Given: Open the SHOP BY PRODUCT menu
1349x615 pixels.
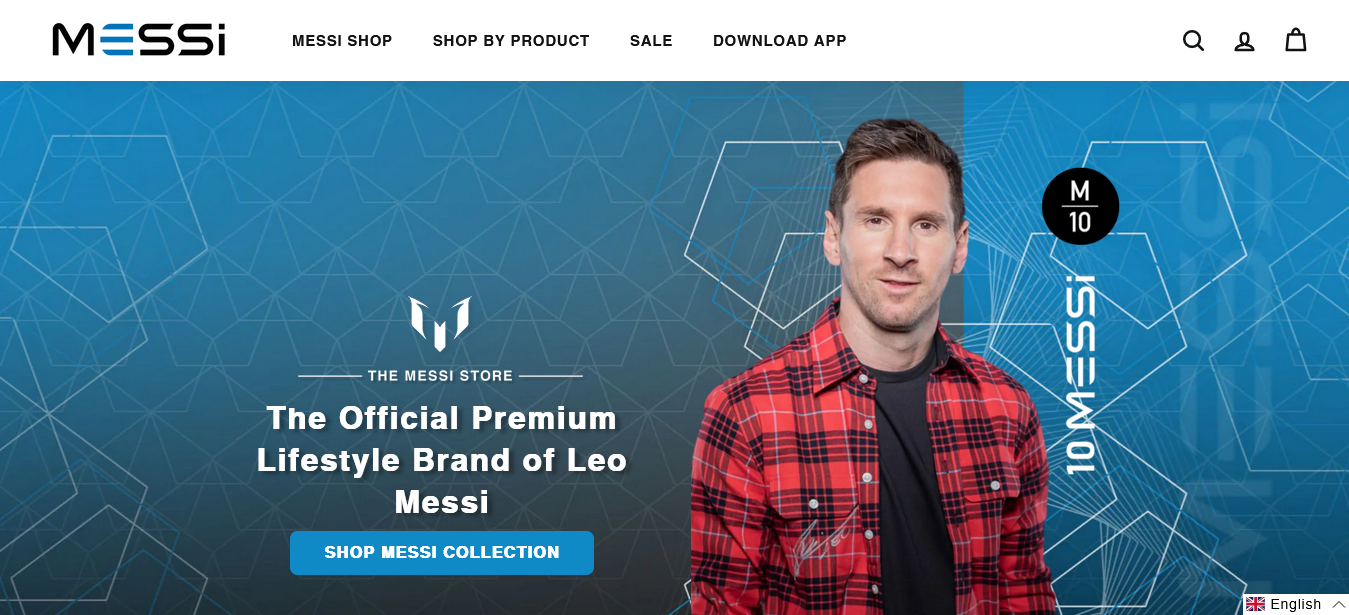Looking at the screenshot, I should [x=511, y=41].
